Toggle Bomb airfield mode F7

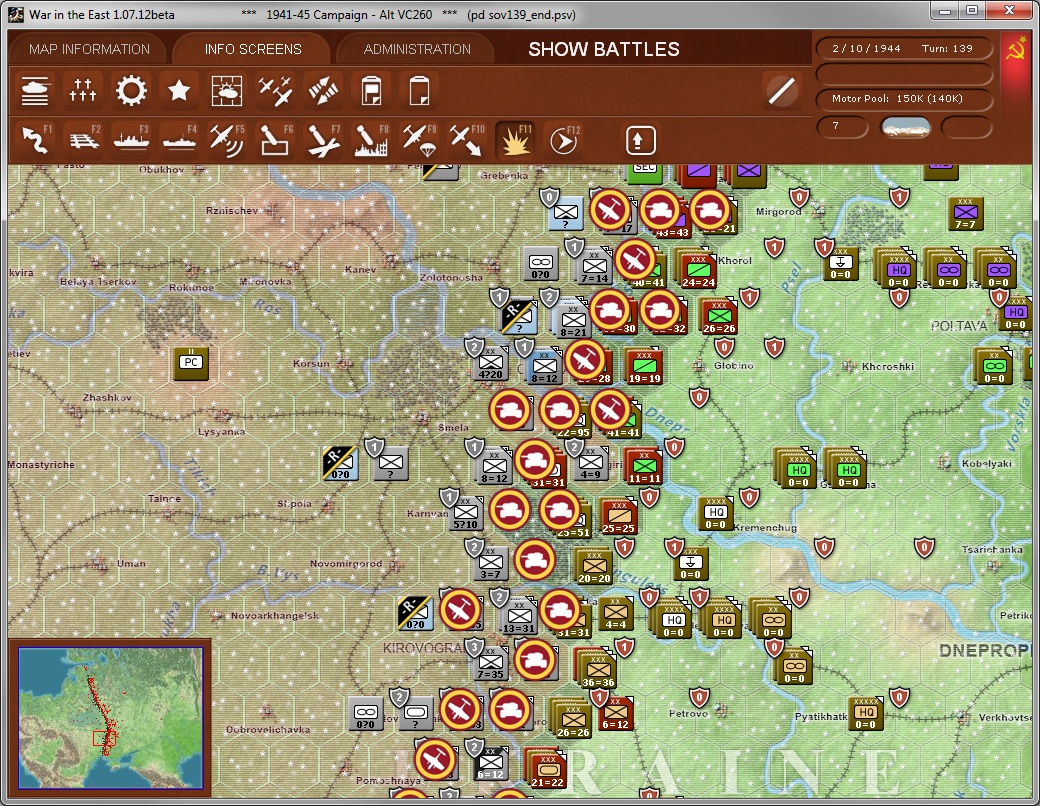coord(322,140)
